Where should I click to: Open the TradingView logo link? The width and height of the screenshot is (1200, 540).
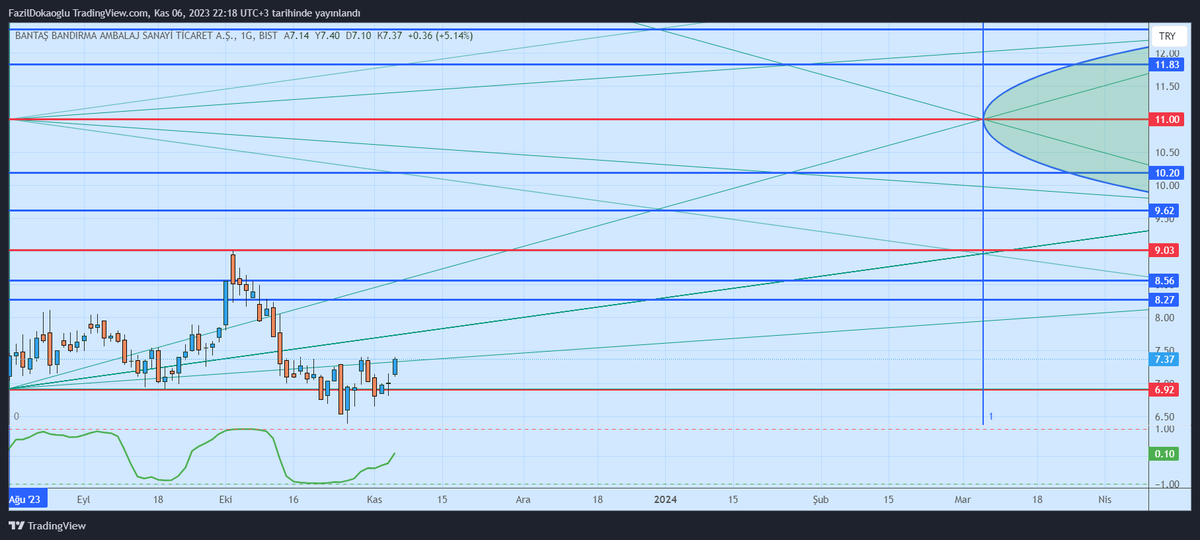(48, 526)
